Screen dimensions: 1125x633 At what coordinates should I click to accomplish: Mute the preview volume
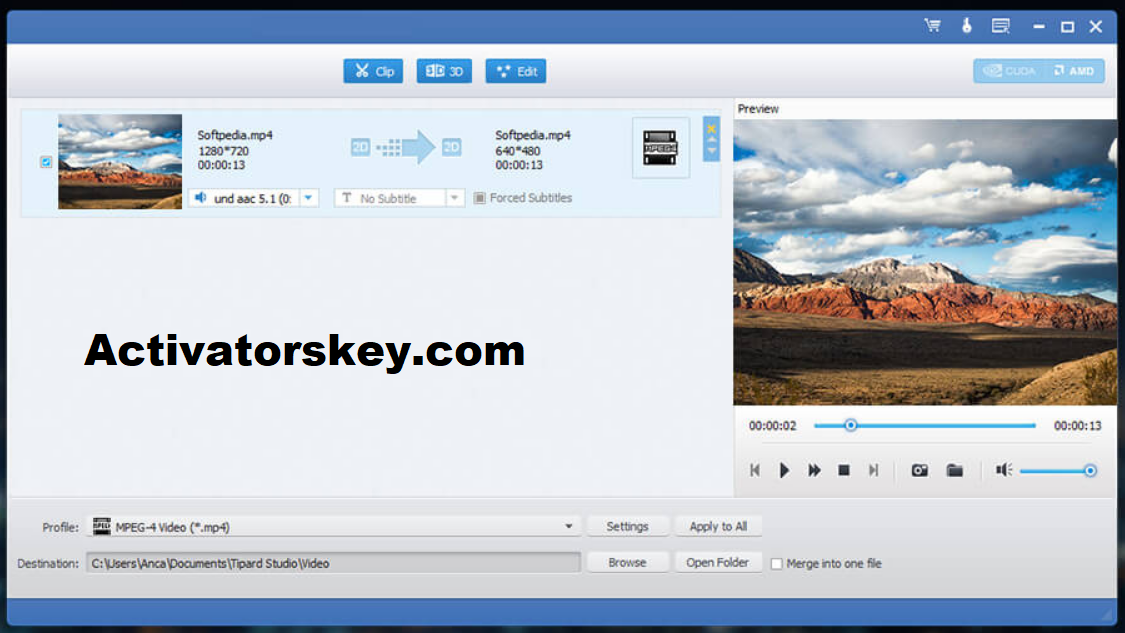tap(1004, 470)
